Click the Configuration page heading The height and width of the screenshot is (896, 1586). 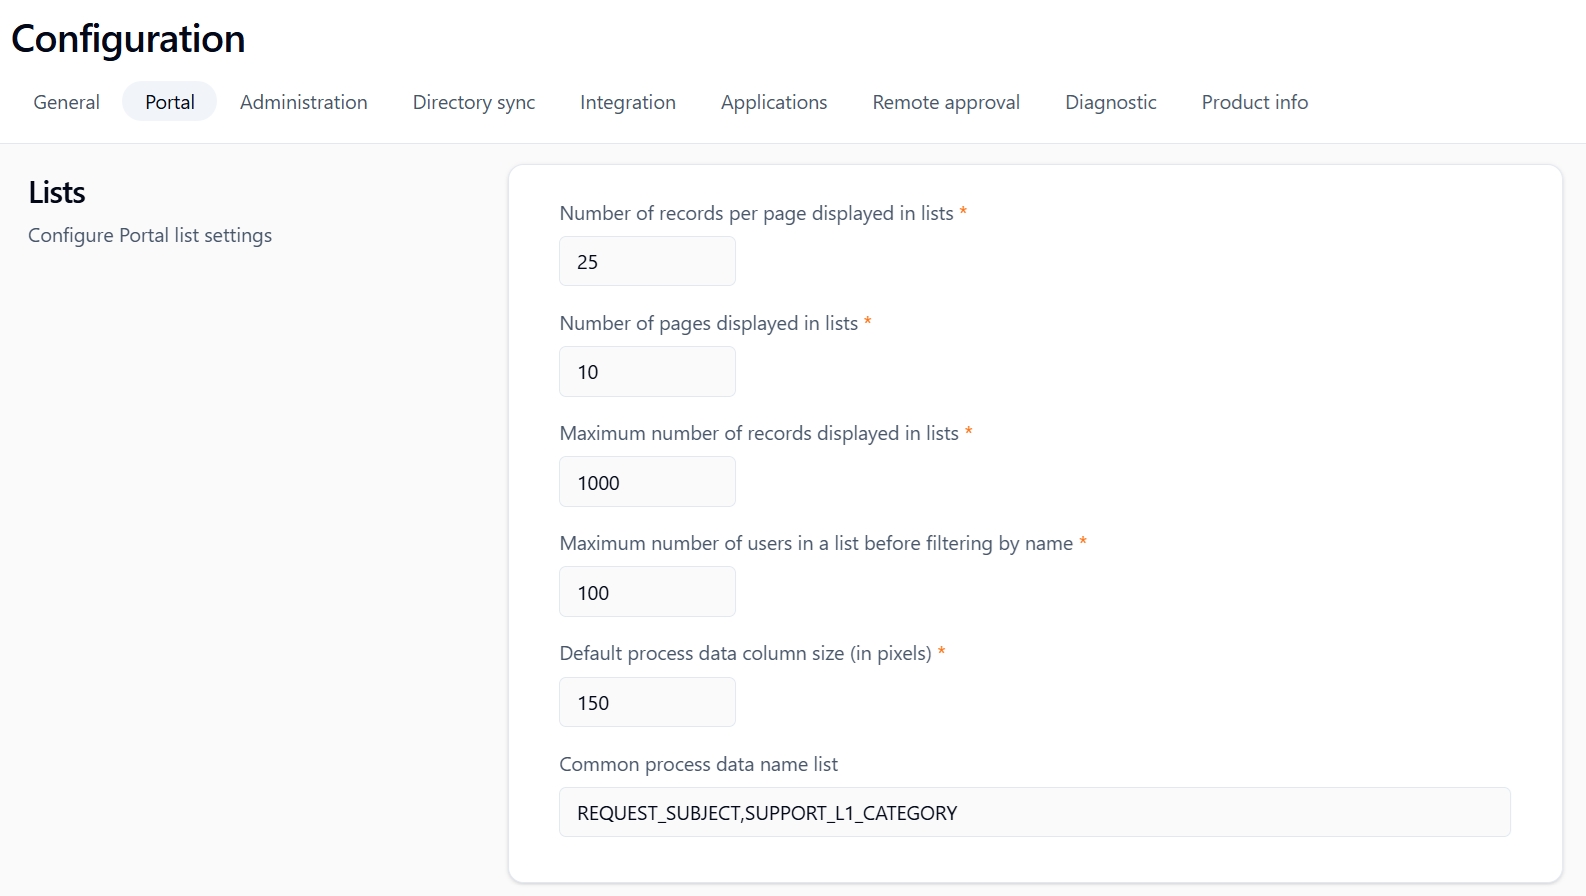tap(128, 39)
